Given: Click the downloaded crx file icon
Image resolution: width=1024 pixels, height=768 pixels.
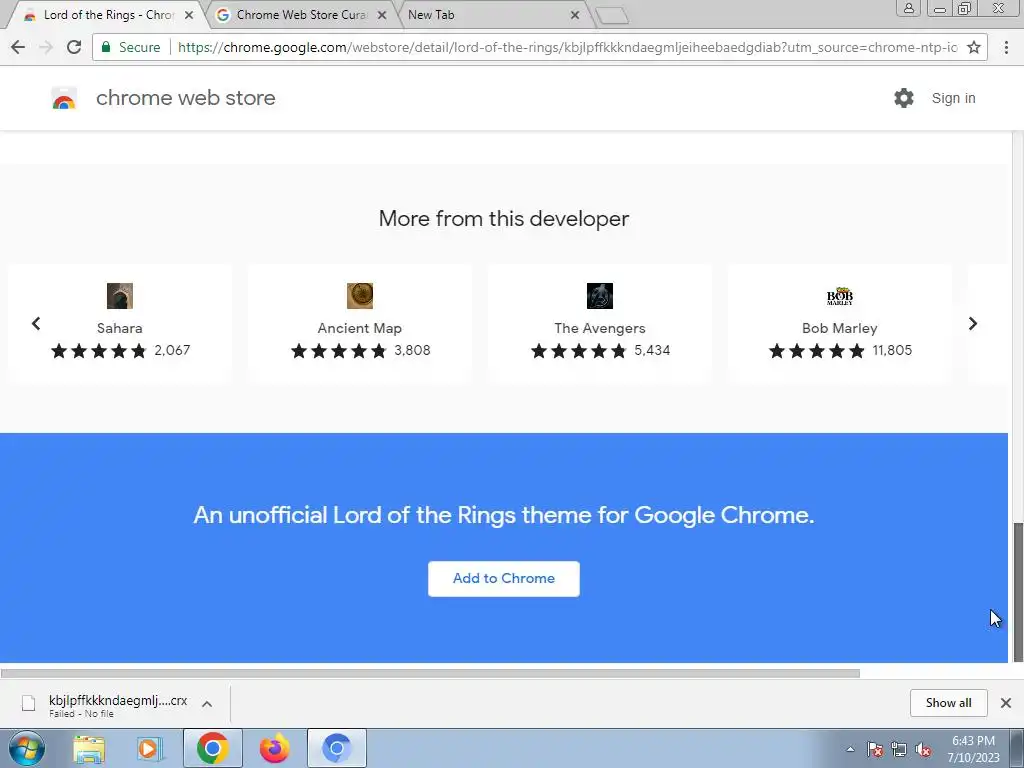Looking at the screenshot, I should (28, 703).
